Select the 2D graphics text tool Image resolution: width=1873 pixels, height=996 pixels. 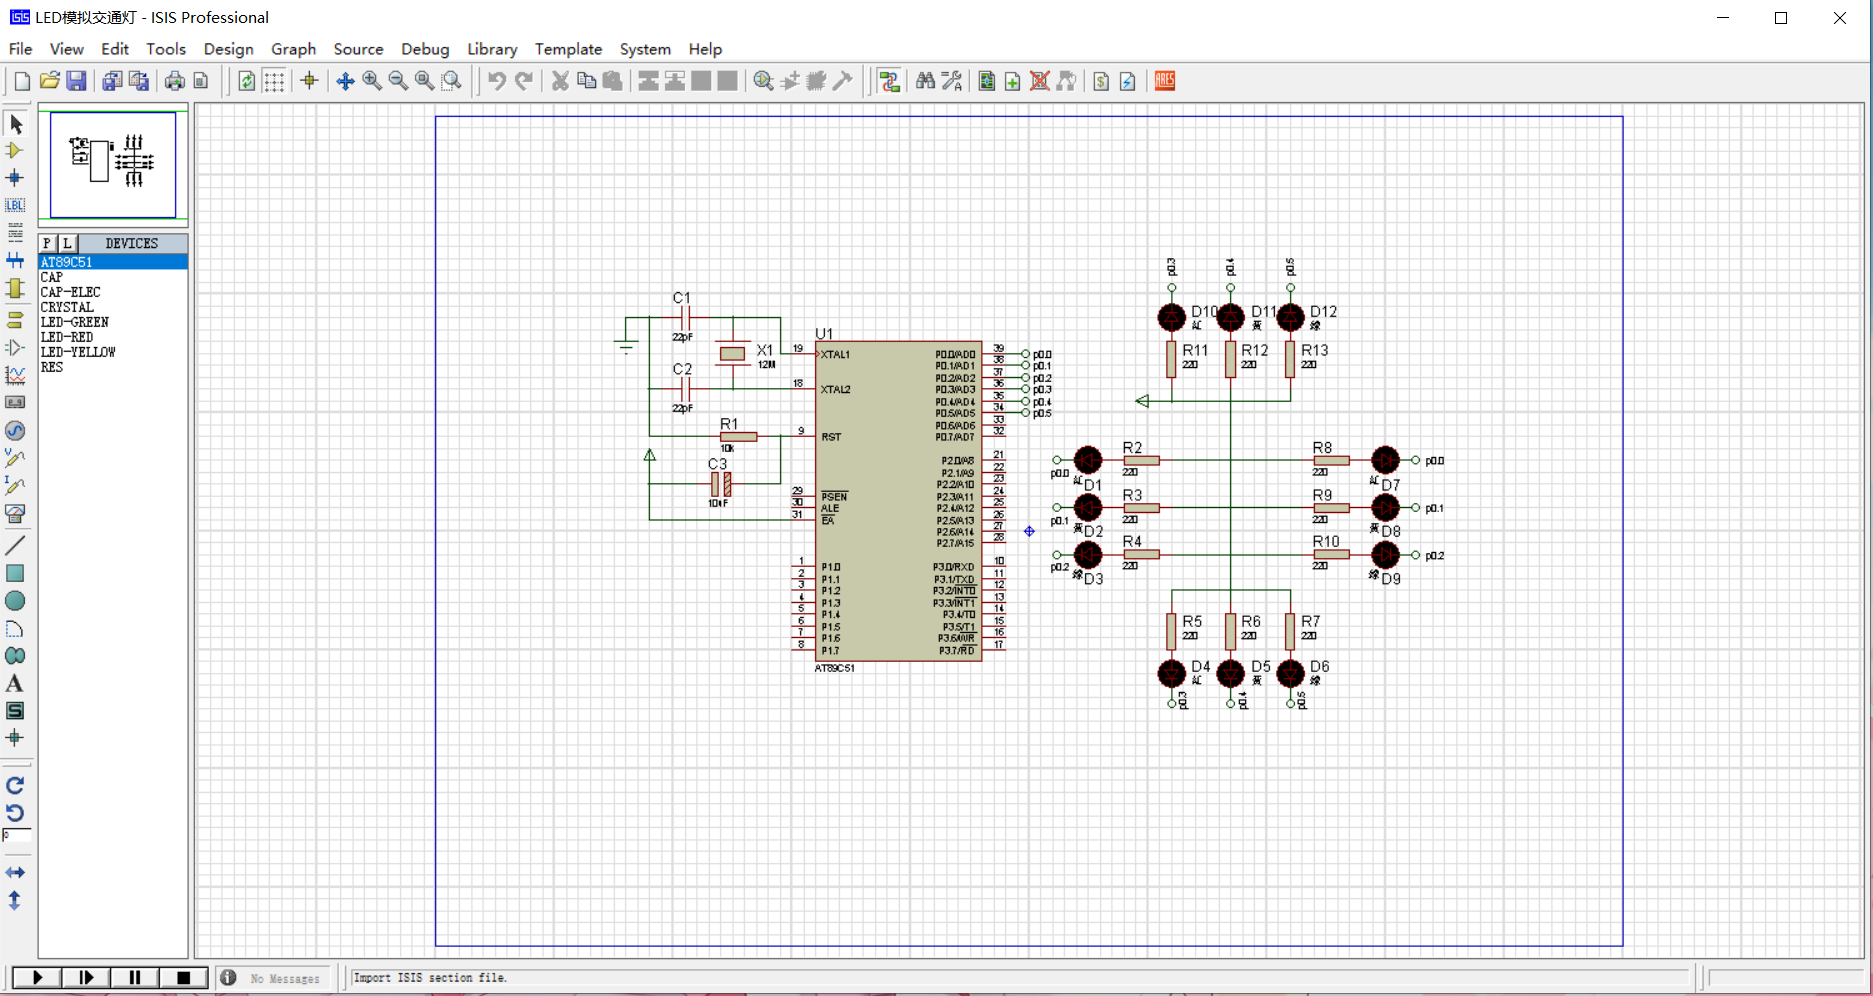tap(15, 684)
